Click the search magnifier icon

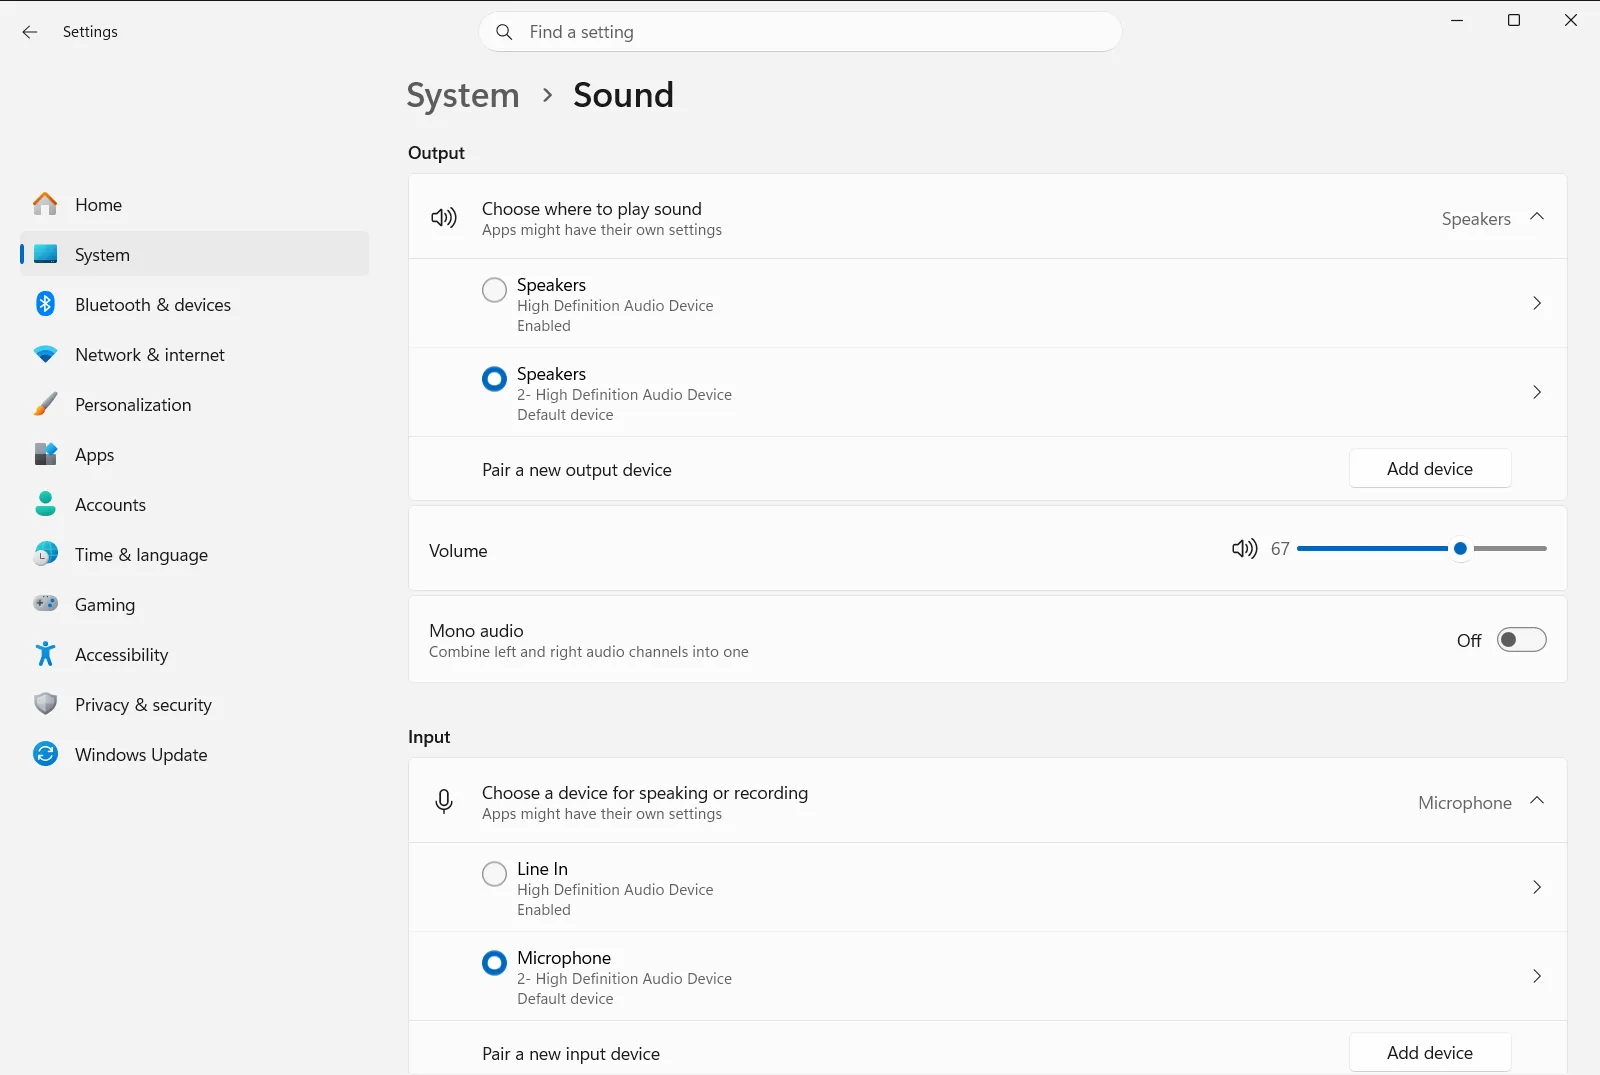point(505,32)
